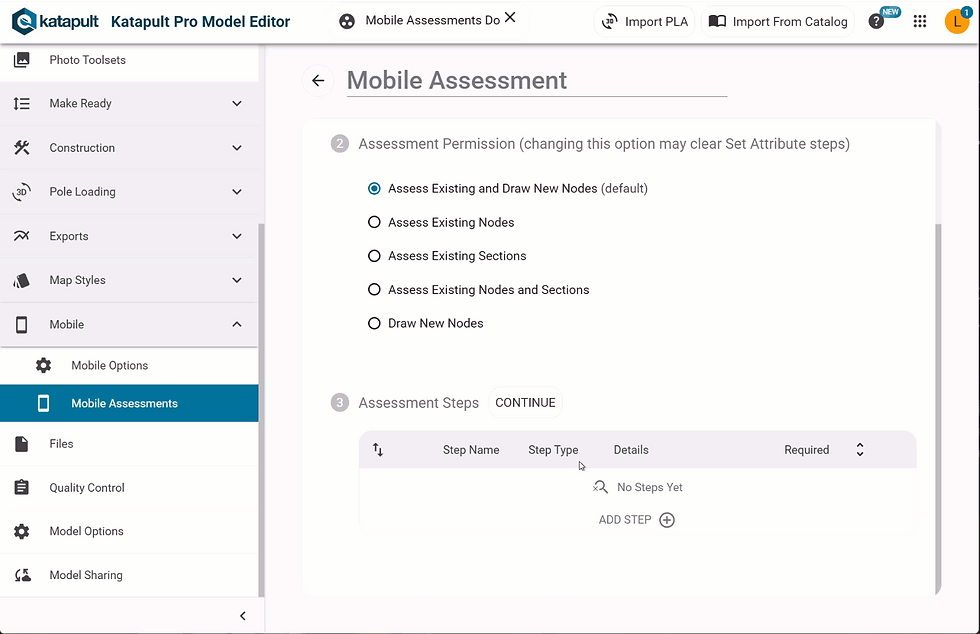This screenshot has height=634, width=980.
Task: Click the sidebar vertical scrollbar
Action: click(x=261, y=410)
